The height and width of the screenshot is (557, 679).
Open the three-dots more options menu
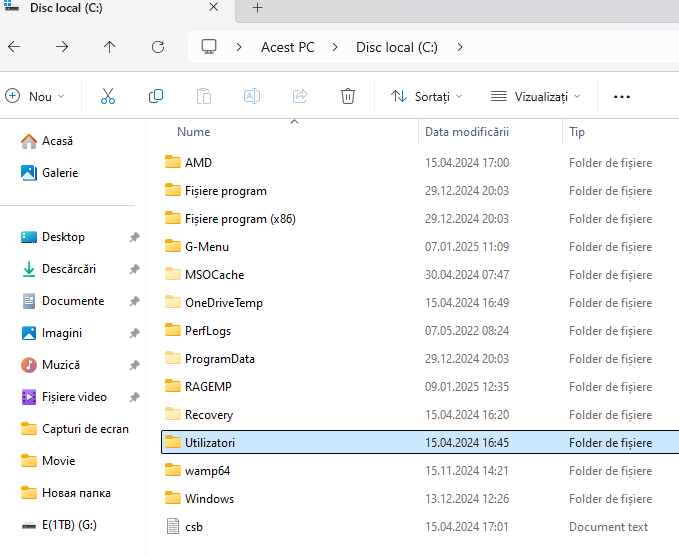click(622, 97)
